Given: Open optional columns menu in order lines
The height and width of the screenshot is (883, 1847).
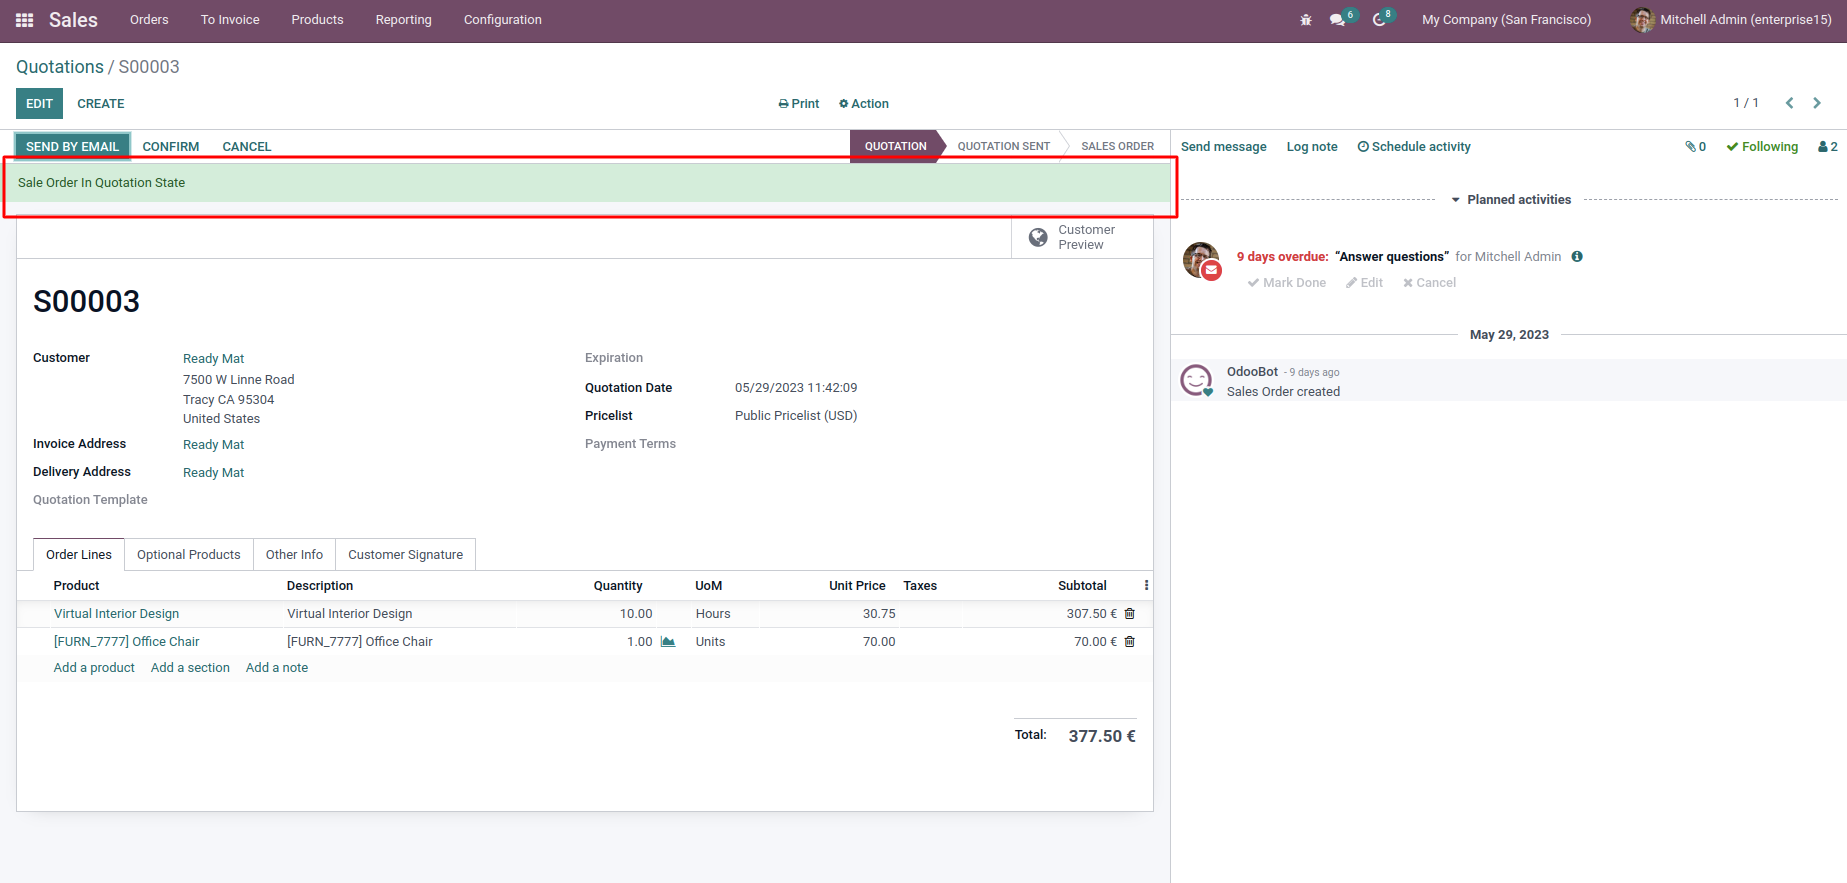Looking at the screenshot, I should click(x=1146, y=586).
